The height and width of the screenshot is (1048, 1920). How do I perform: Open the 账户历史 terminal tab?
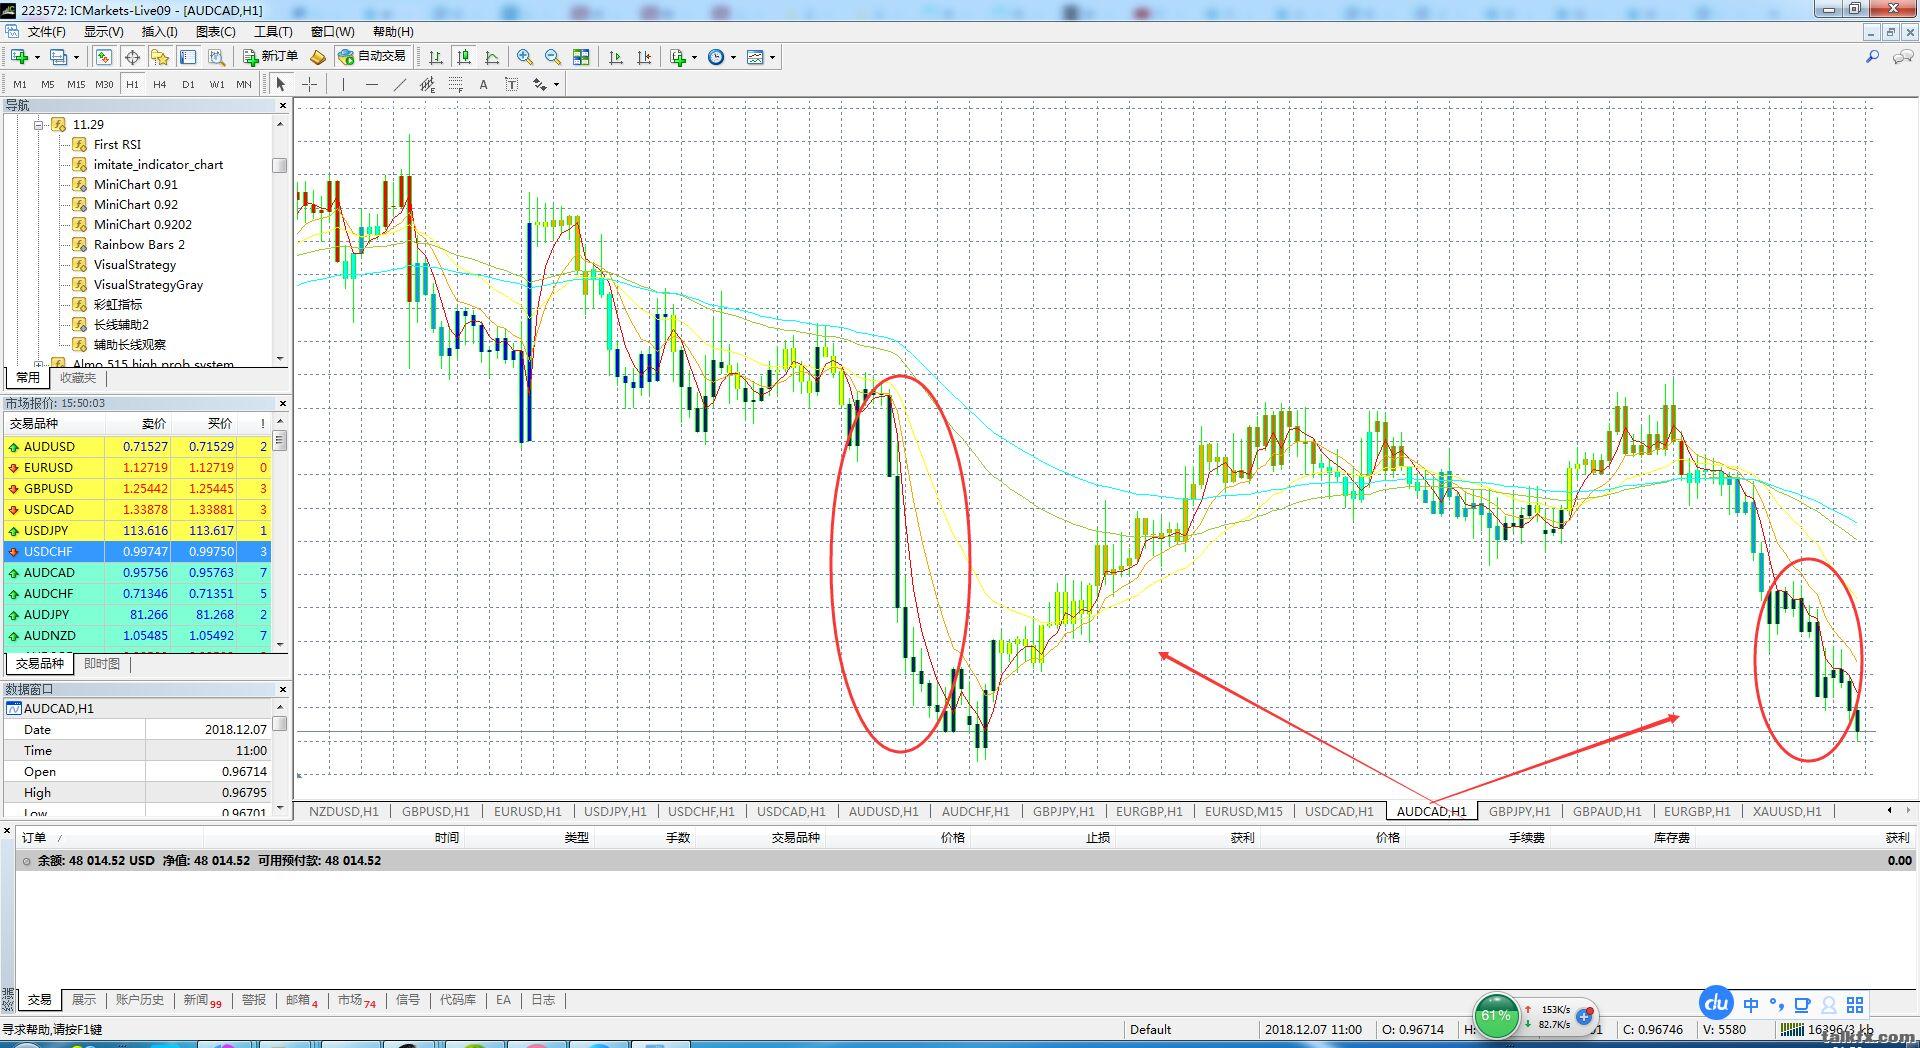coord(139,1000)
